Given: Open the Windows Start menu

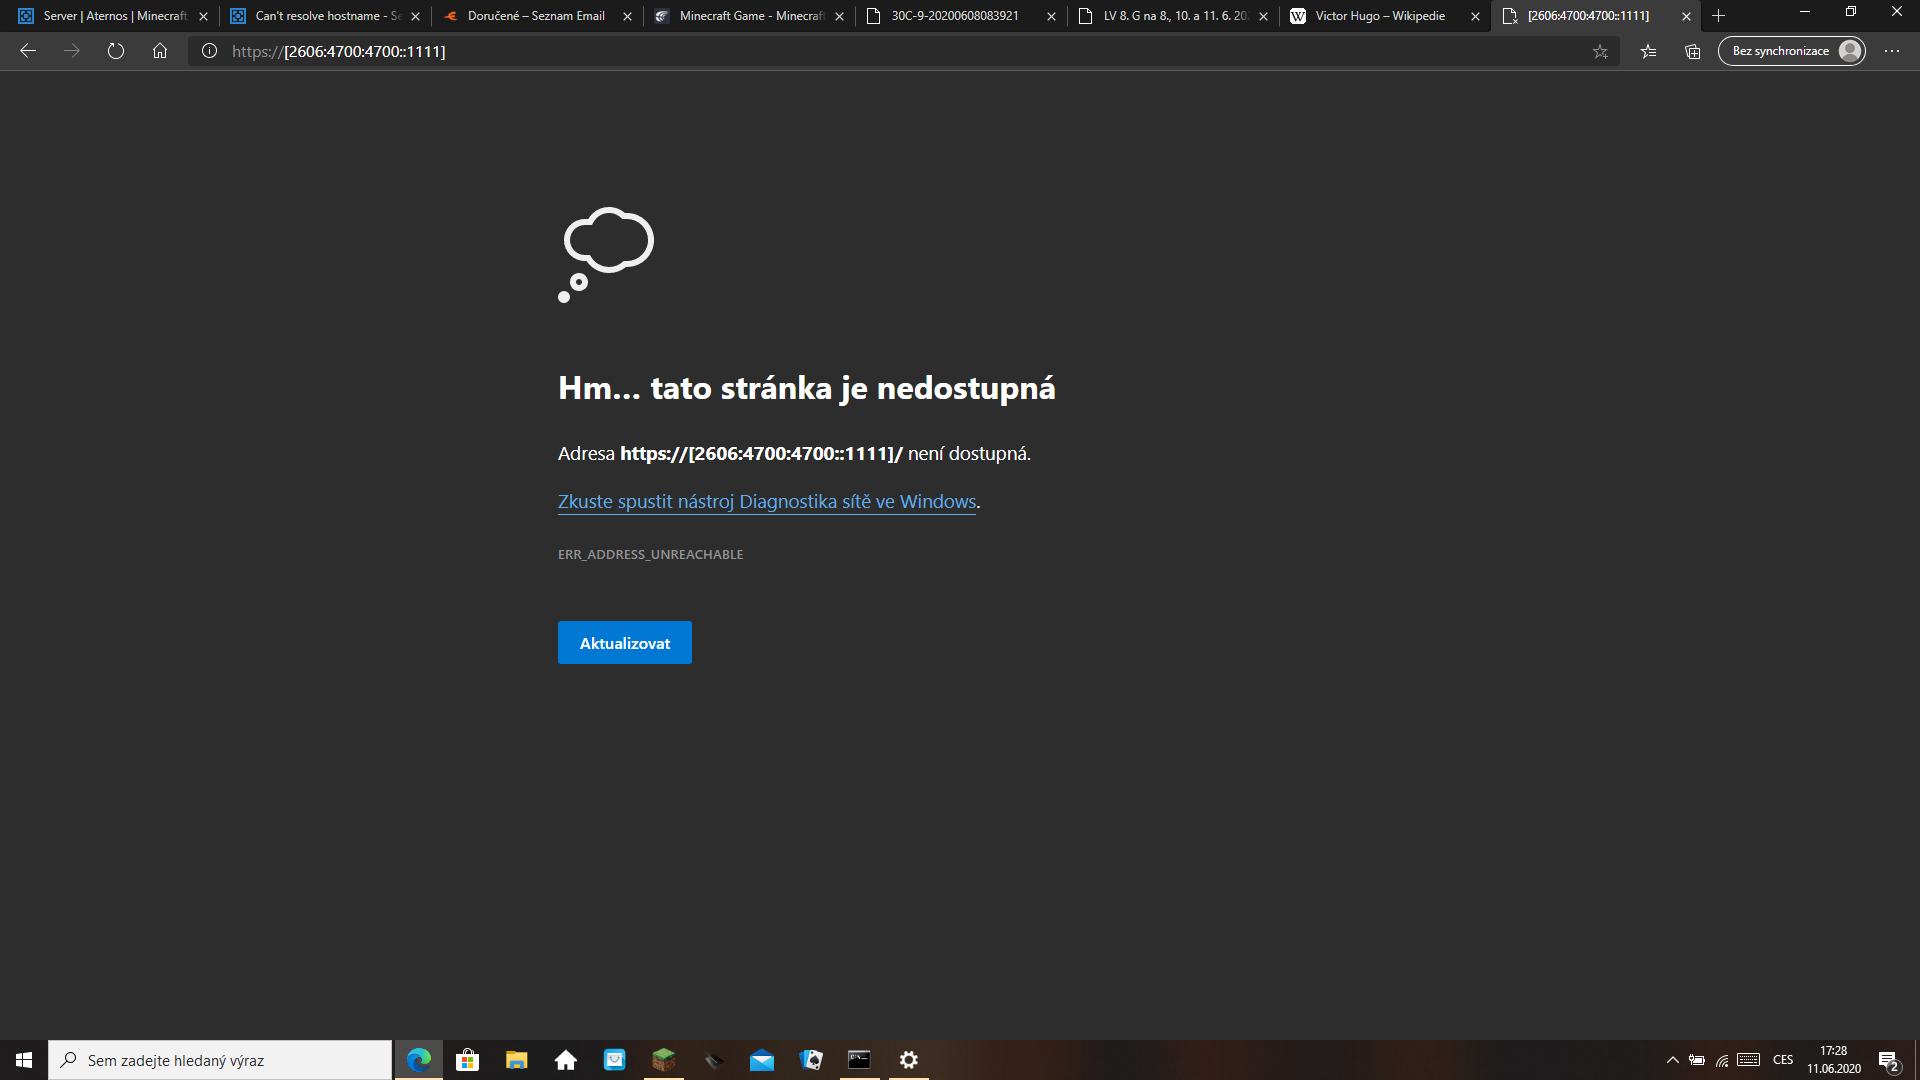Looking at the screenshot, I should tap(24, 1060).
